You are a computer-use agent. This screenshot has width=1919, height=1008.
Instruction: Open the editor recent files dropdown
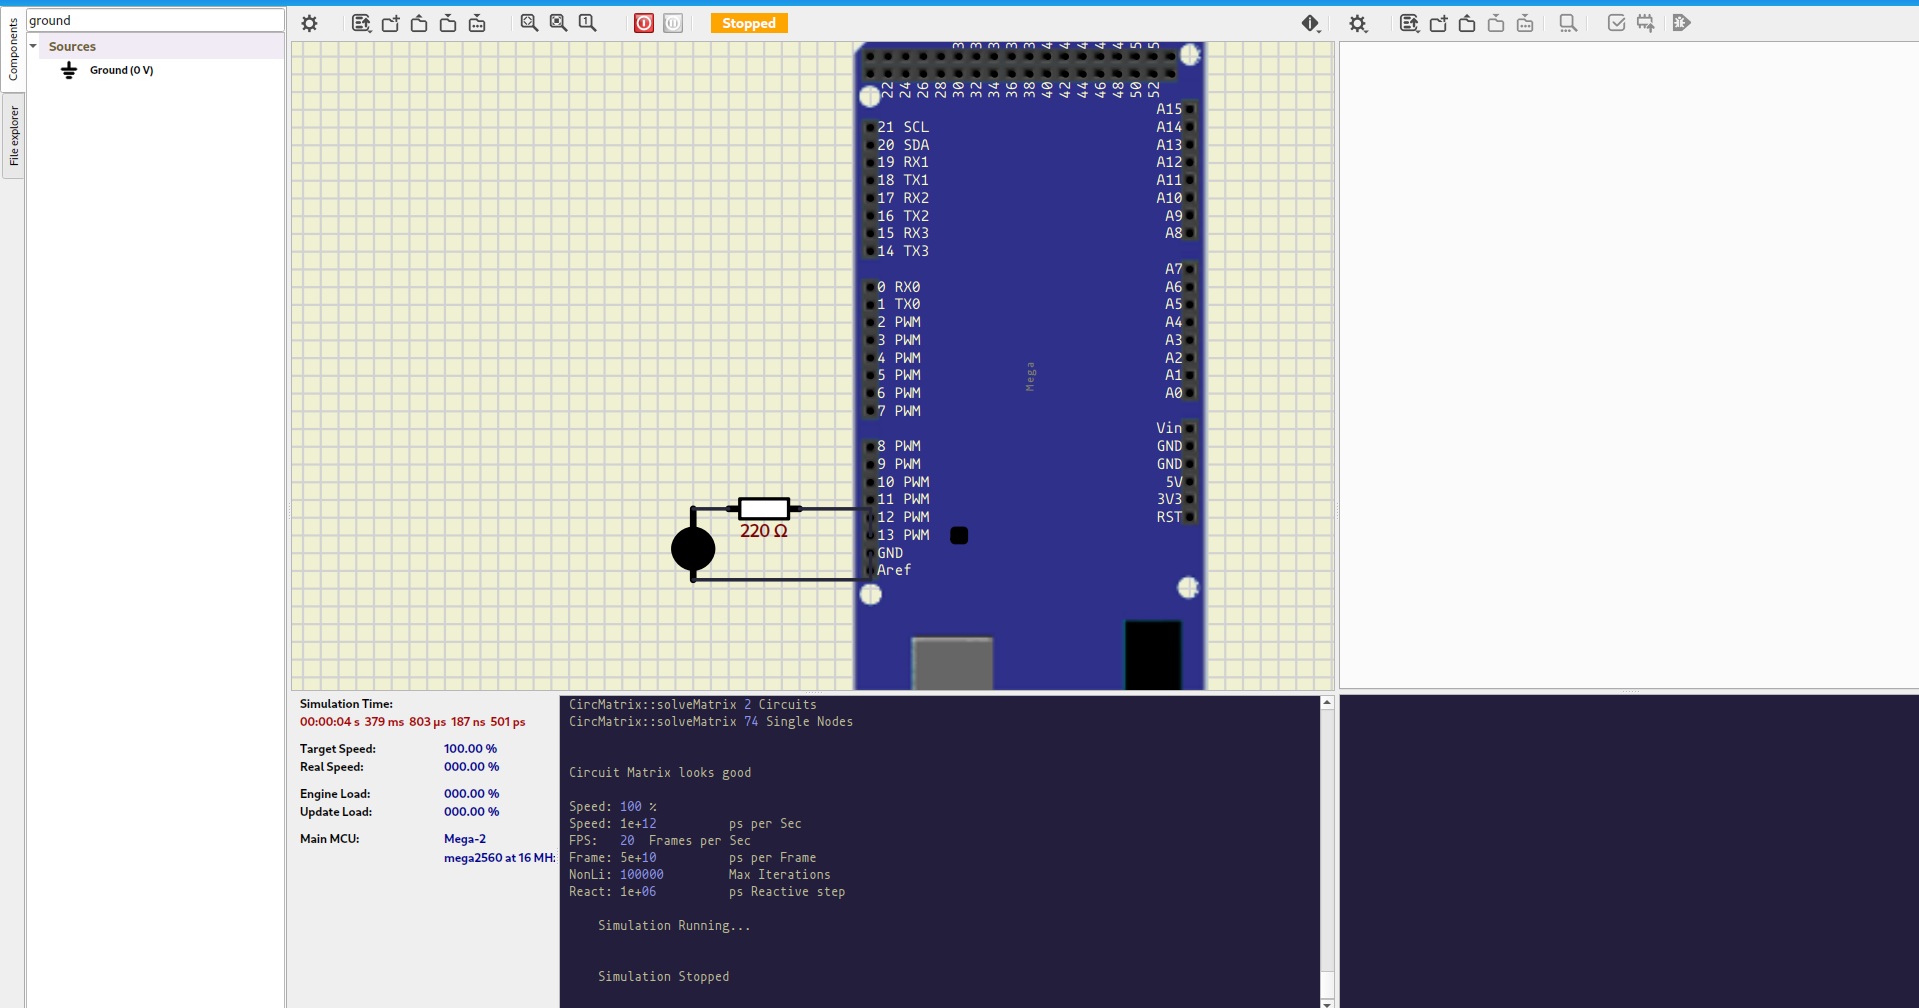[x=1409, y=23]
